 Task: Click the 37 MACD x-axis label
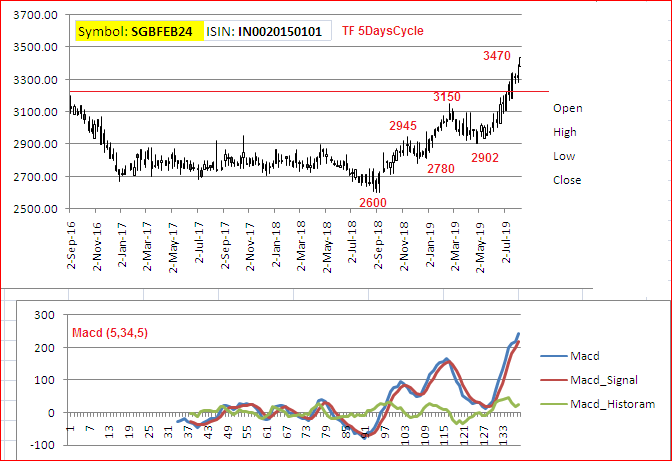click(188, 432)
